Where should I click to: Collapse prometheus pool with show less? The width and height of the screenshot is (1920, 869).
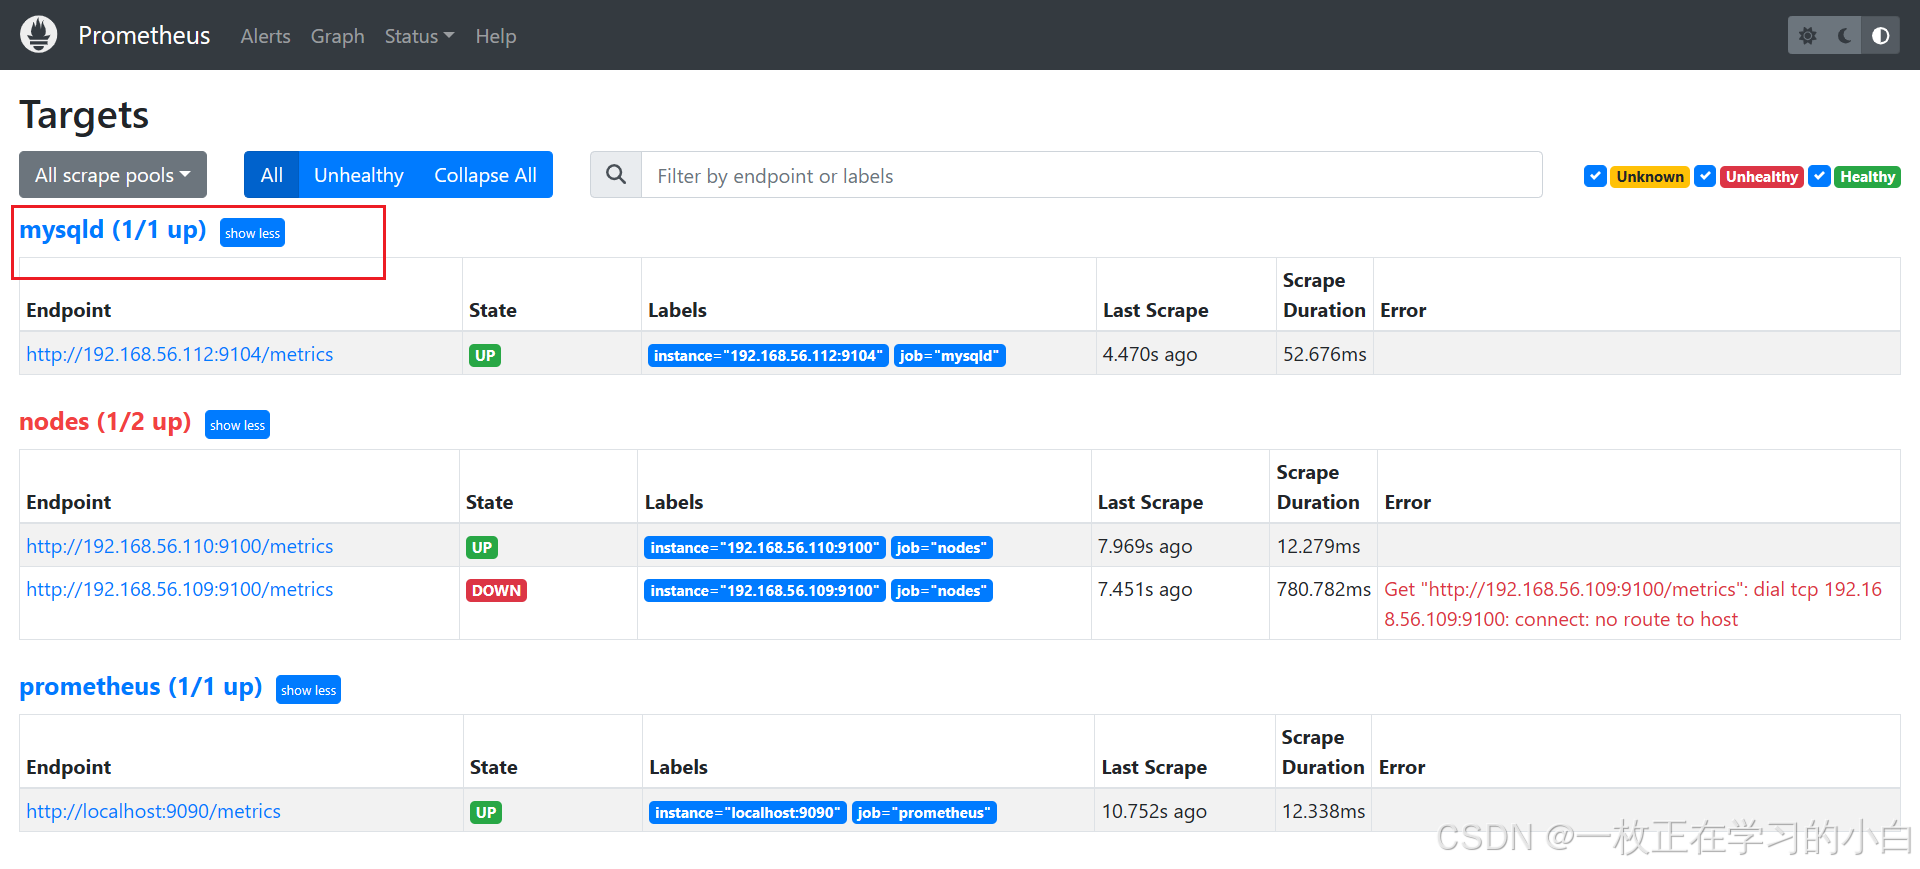point(308,690)
